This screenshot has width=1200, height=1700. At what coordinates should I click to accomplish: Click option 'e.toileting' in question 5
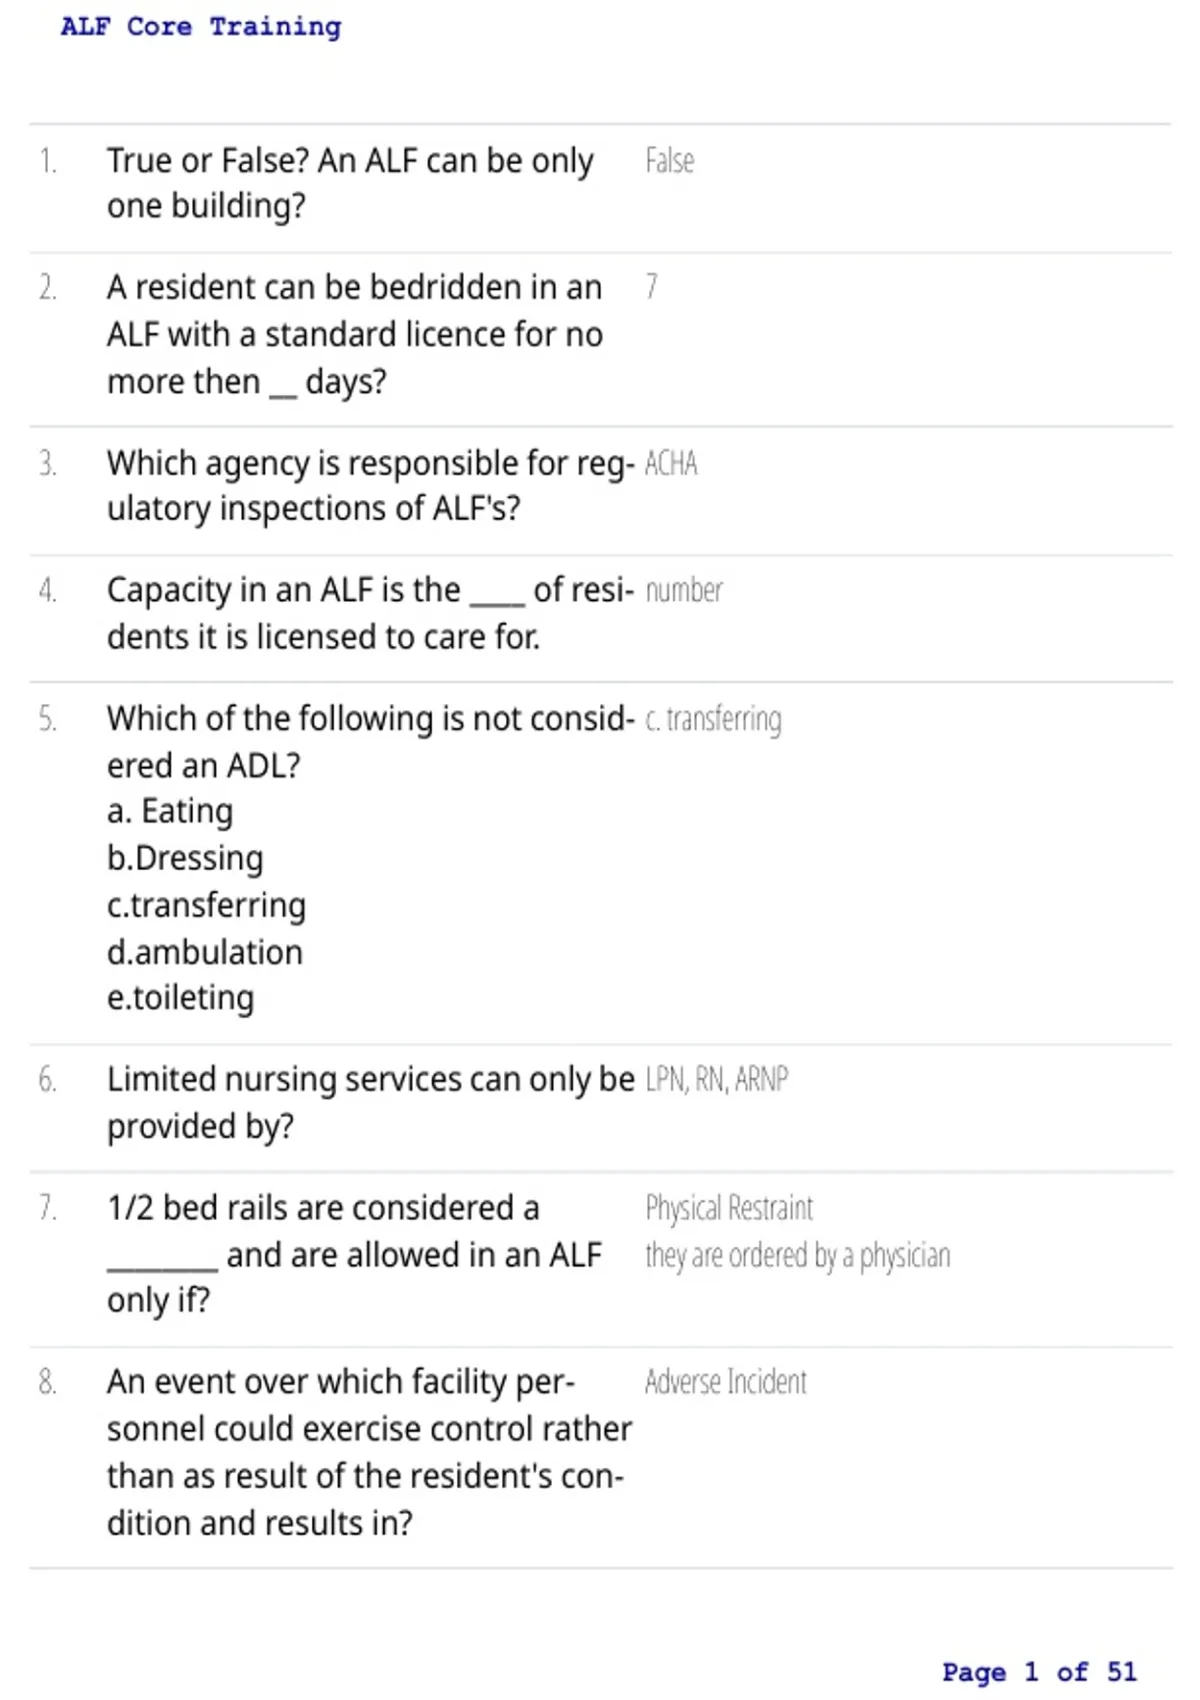coord(181,998)
